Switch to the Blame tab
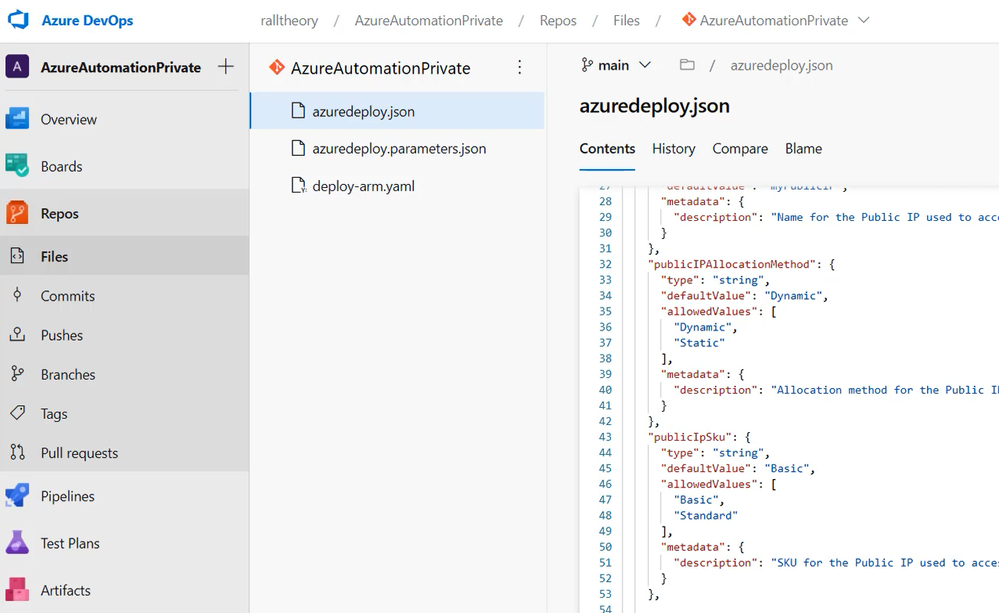Screen dimensions: 999x613 803,148
